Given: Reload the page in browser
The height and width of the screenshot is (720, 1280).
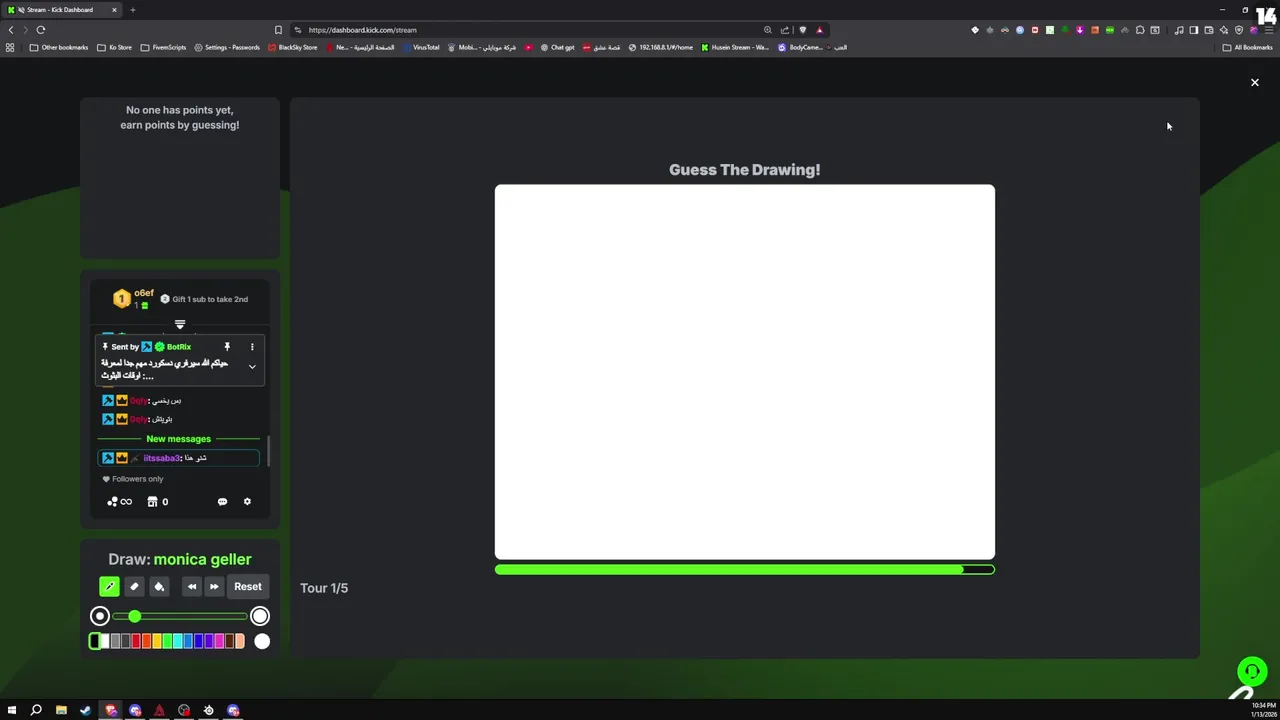Looking at the screenshot, I should (x=41, y=30).
